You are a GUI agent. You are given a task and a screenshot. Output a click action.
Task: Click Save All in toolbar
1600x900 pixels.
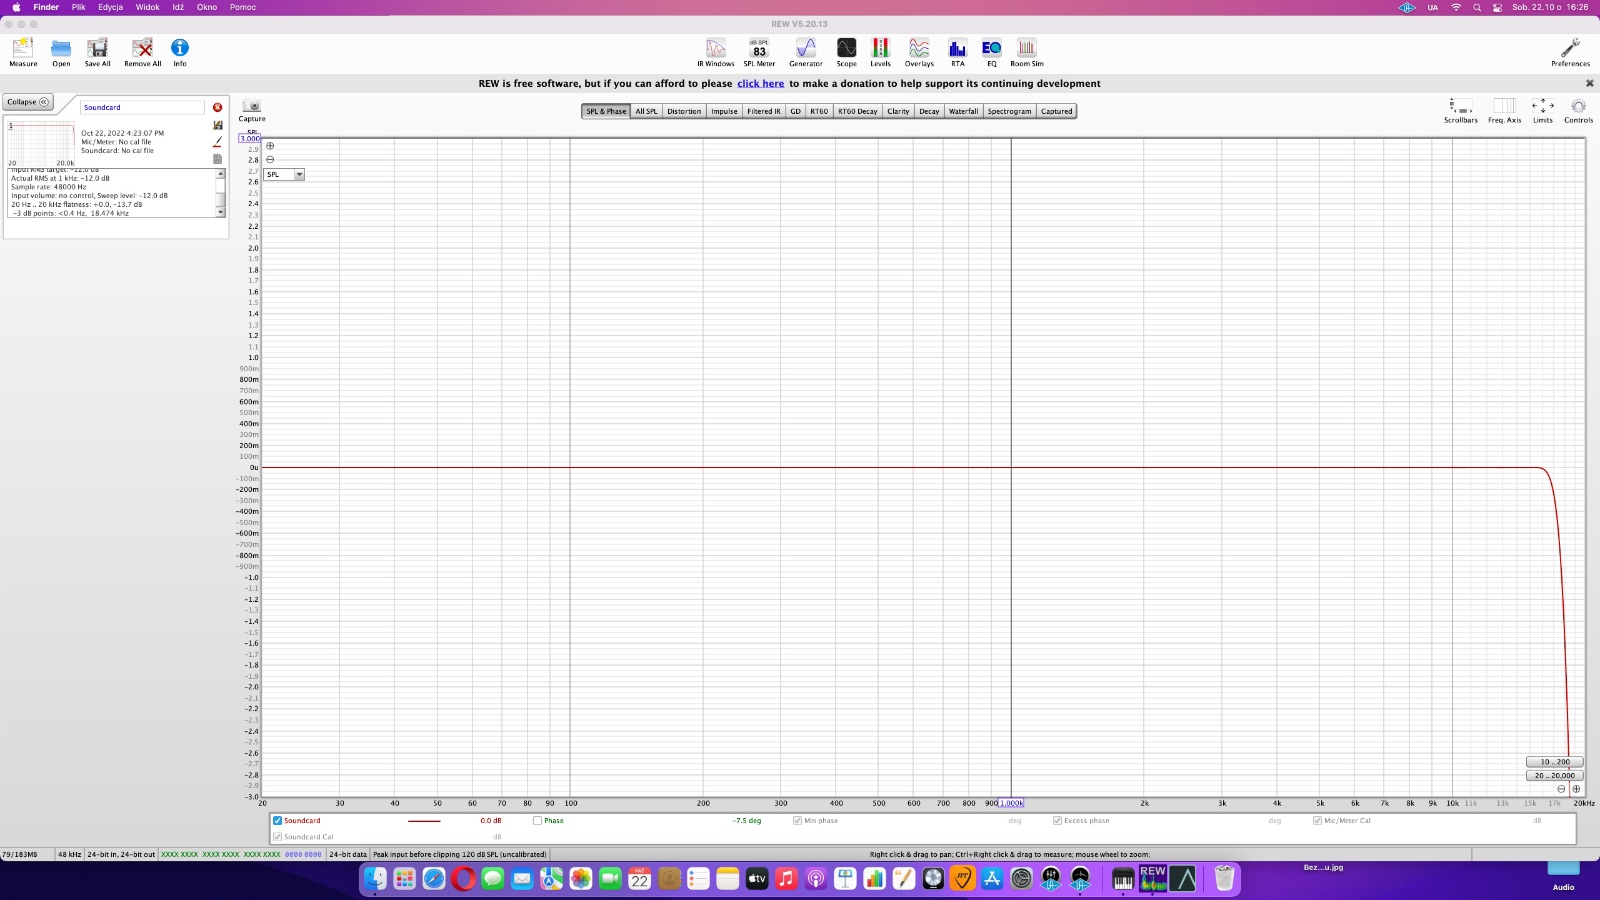[x=97, y=52]
